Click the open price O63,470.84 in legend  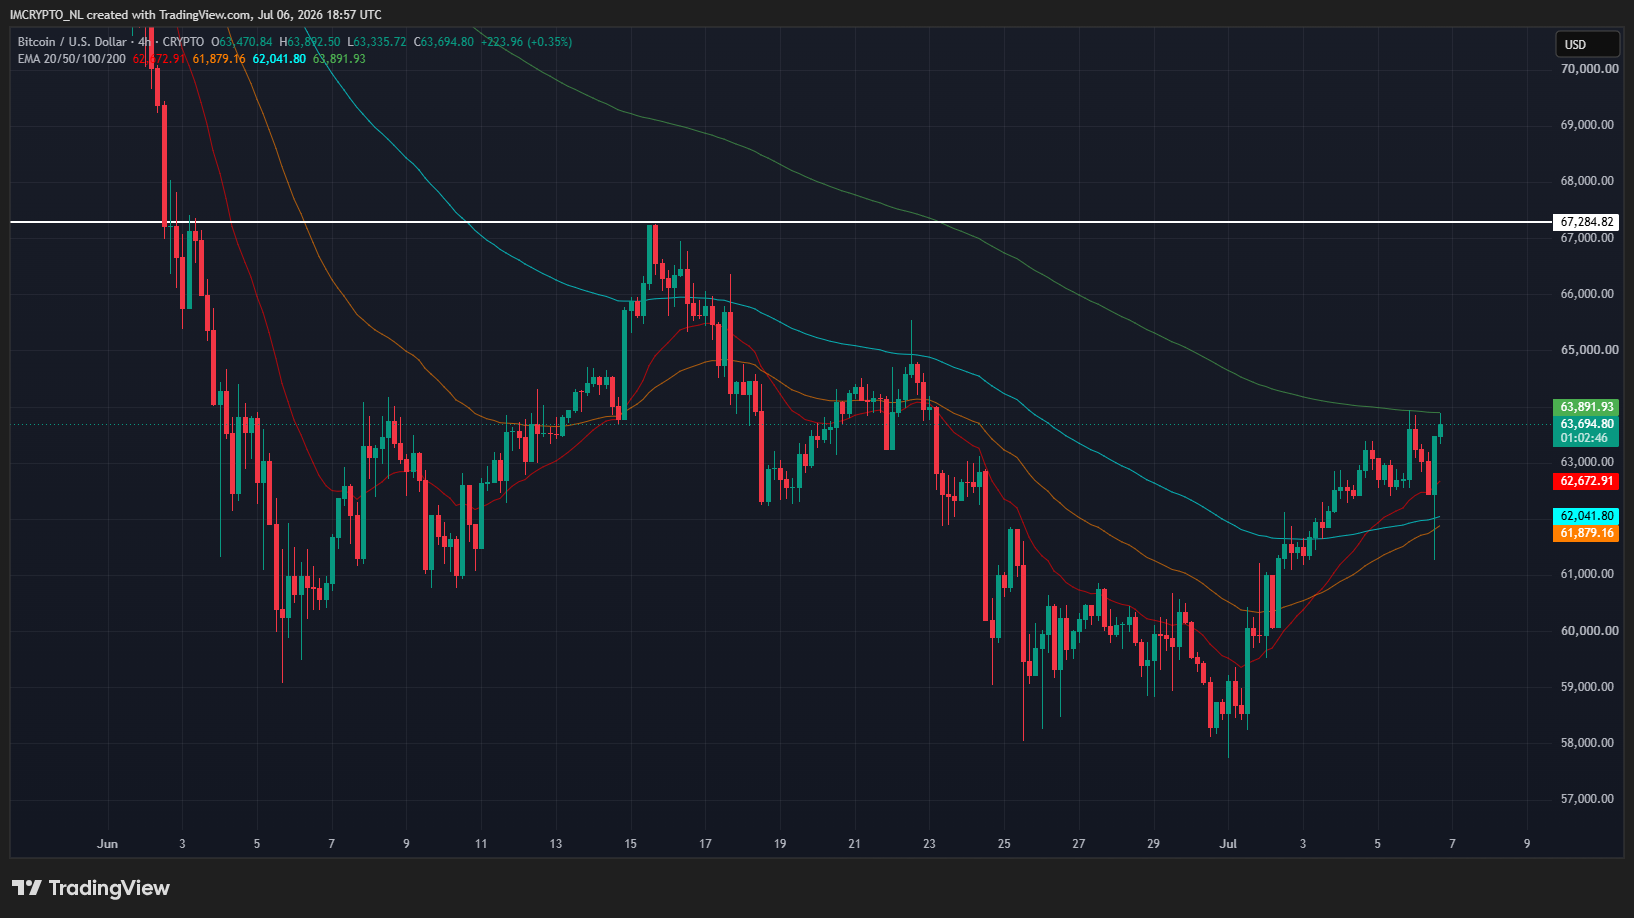click(x=241, y=42)
